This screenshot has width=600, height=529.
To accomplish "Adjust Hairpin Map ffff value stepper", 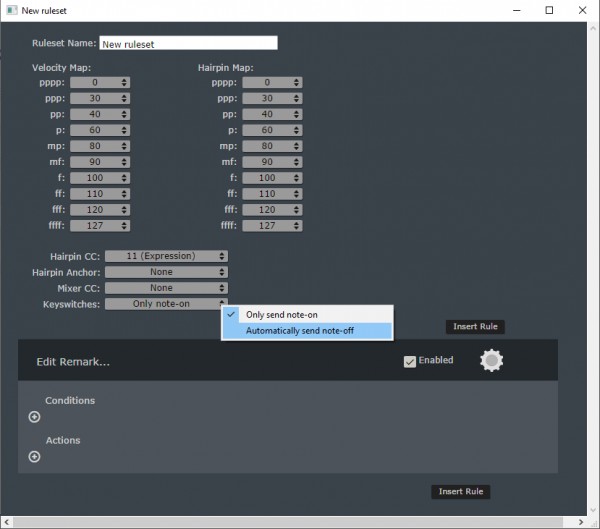I will (295, 226).
